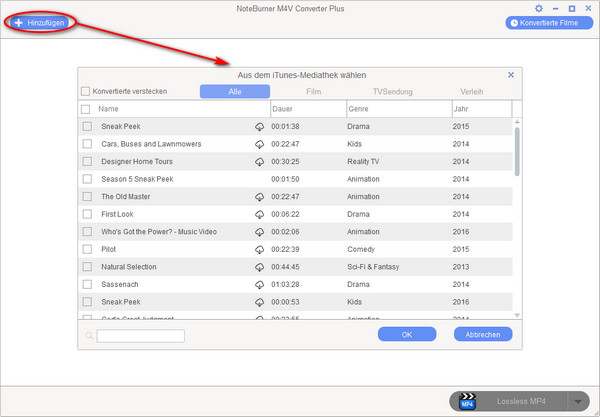The height and width of the screenshot is (417, 600).
Task: Click cloud icon for The Old Master
Action: click(259, 197)
